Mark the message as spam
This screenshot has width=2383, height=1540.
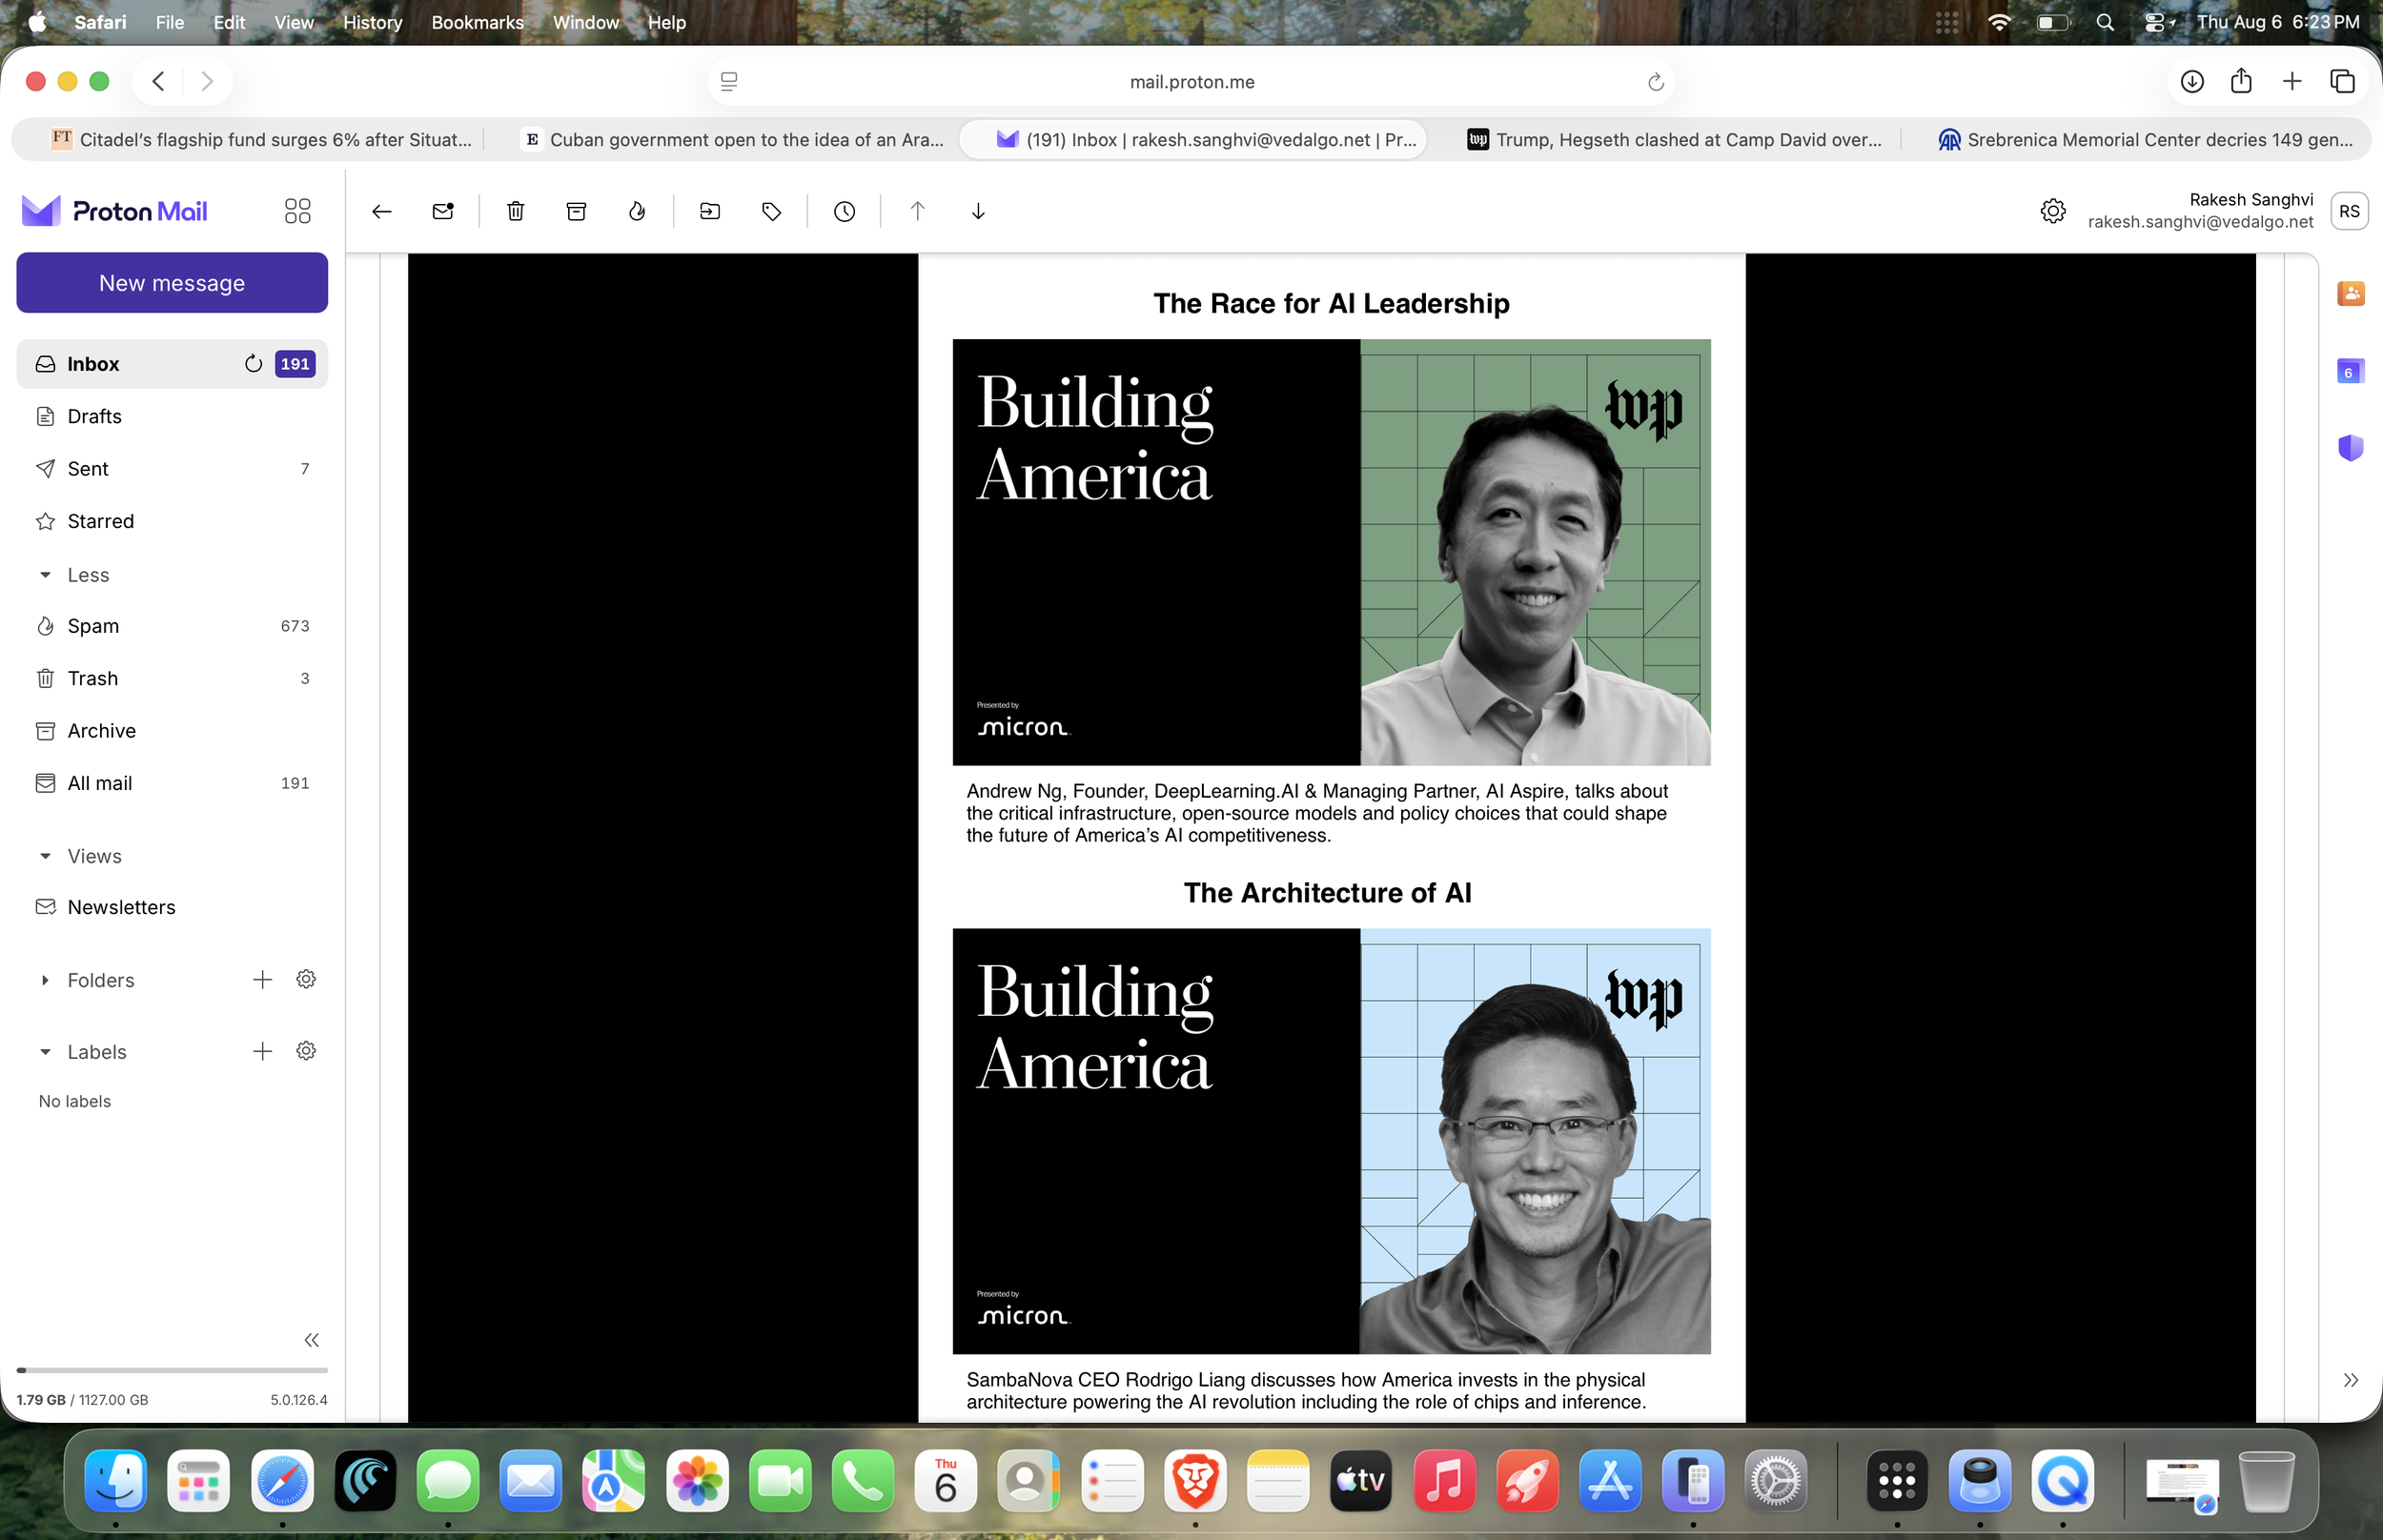(x=637, y=211)
